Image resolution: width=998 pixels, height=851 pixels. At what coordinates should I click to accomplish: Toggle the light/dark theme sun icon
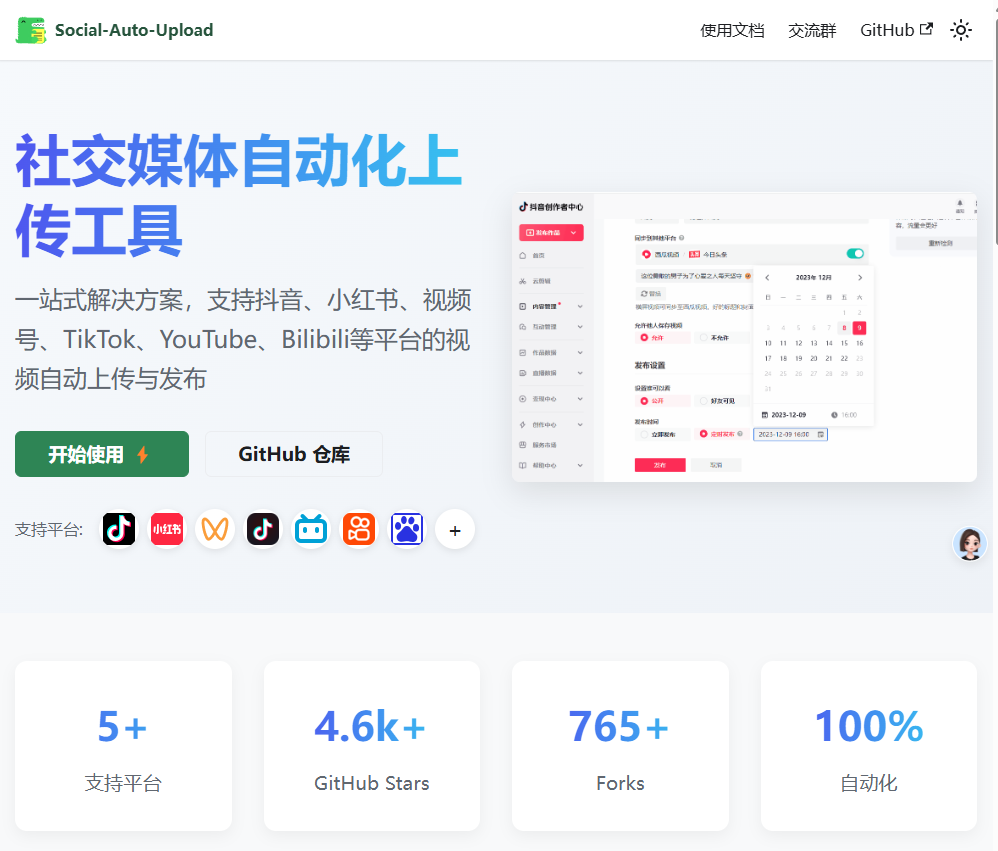point(961,30)
